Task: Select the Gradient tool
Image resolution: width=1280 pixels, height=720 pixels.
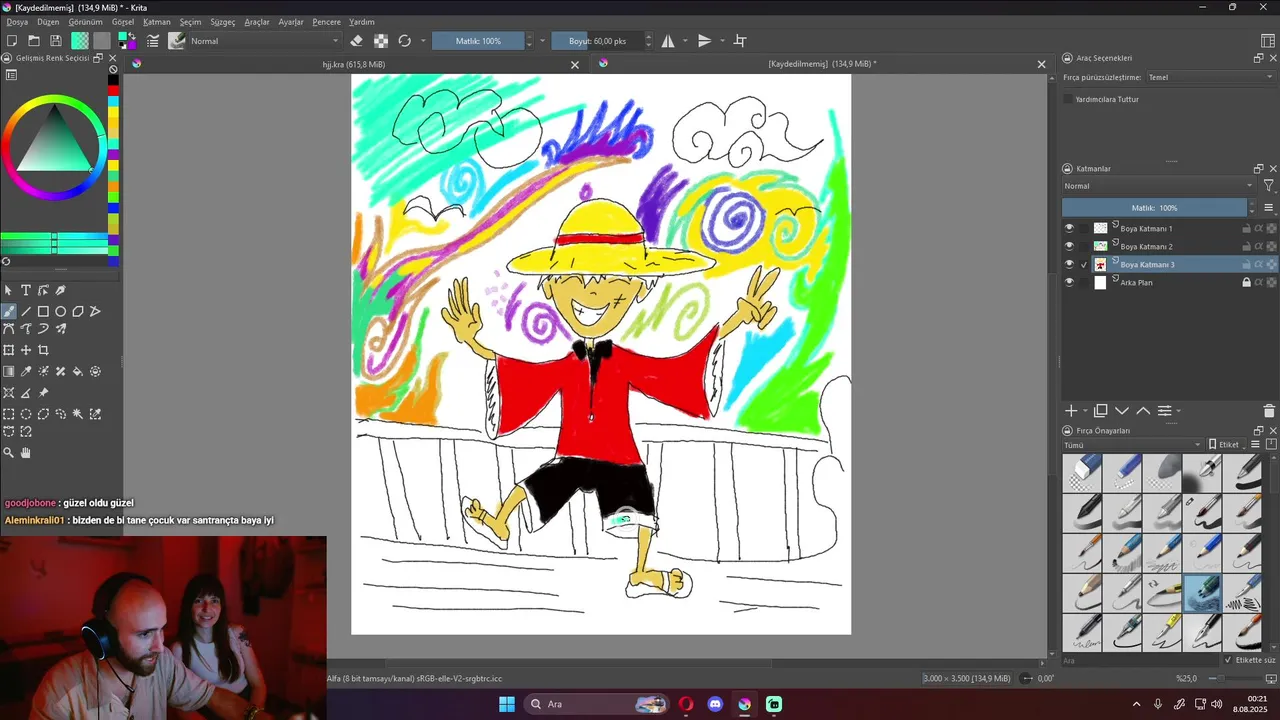Action: (9, 371)
